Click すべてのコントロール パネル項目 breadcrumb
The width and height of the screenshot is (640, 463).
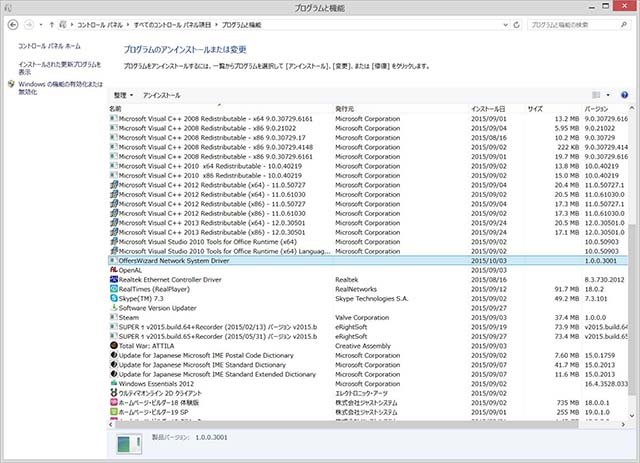[x=172, y=25]
